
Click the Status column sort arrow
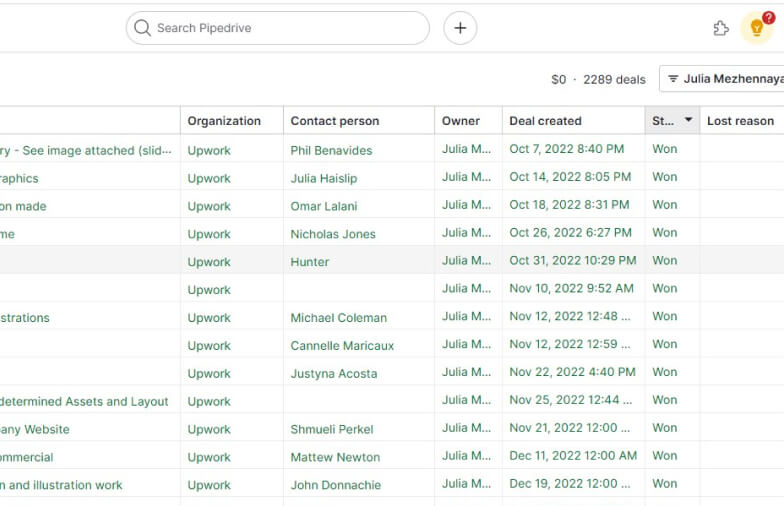(x=688, y=121)
